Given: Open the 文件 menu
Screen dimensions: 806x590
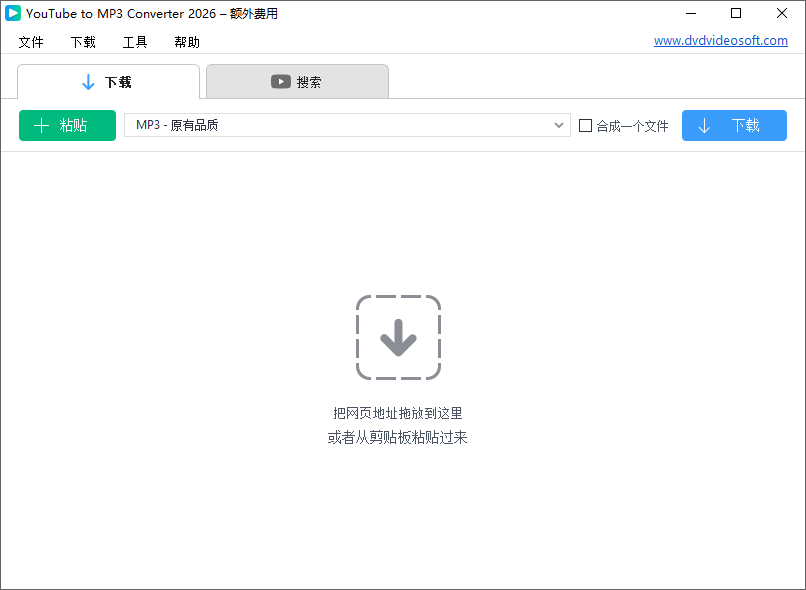Looking at the screenshot, I should tap(31, 42).
